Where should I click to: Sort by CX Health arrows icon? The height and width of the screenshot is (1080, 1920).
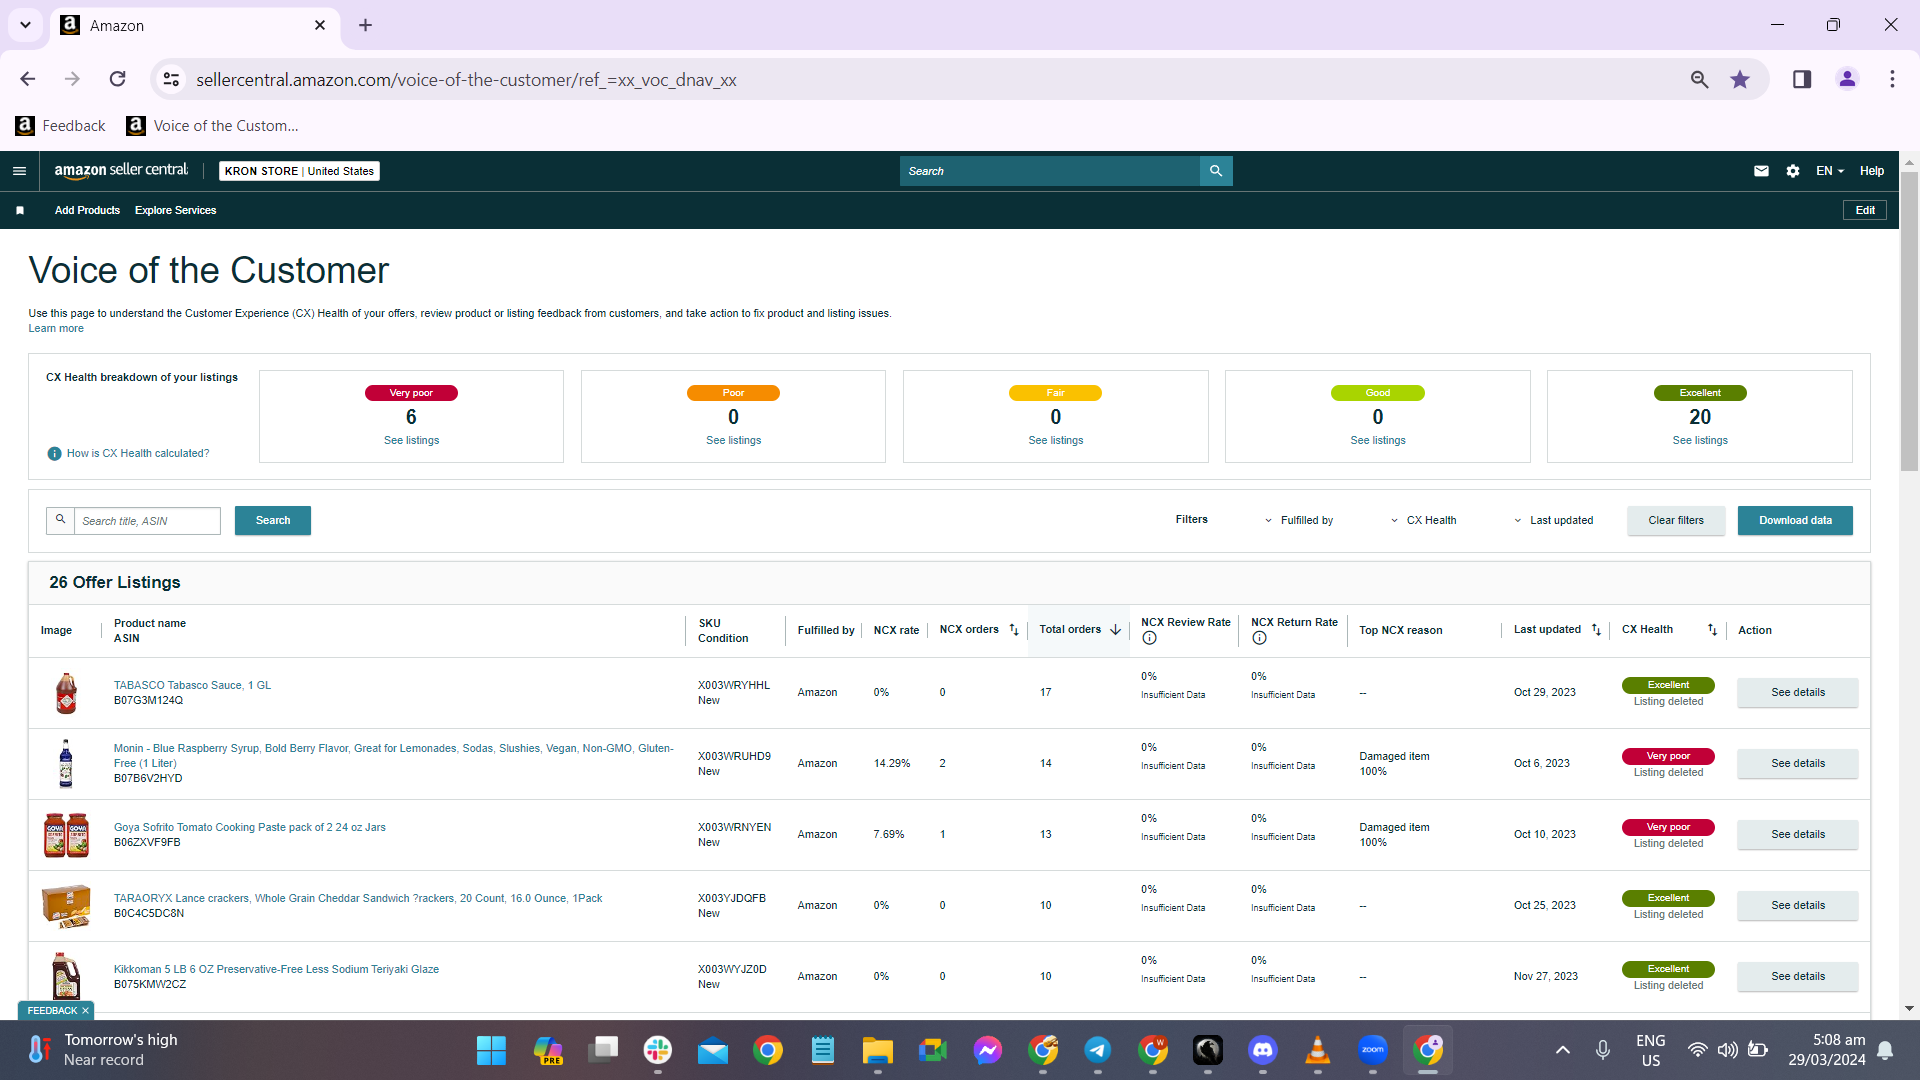pos(1712,630)
